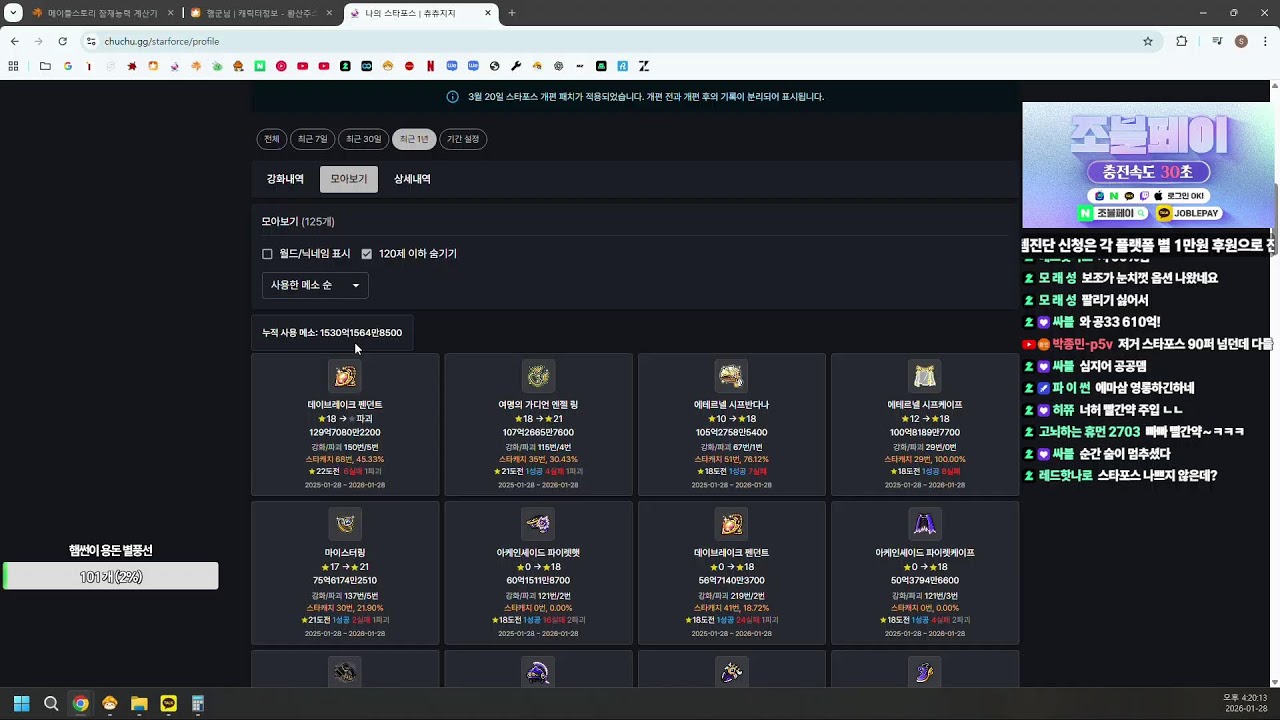Click the 101개 (2%) balloon progress bar
Image resolution: width=1280 pixels, height=720 pixels.
(x=111, y=576)
